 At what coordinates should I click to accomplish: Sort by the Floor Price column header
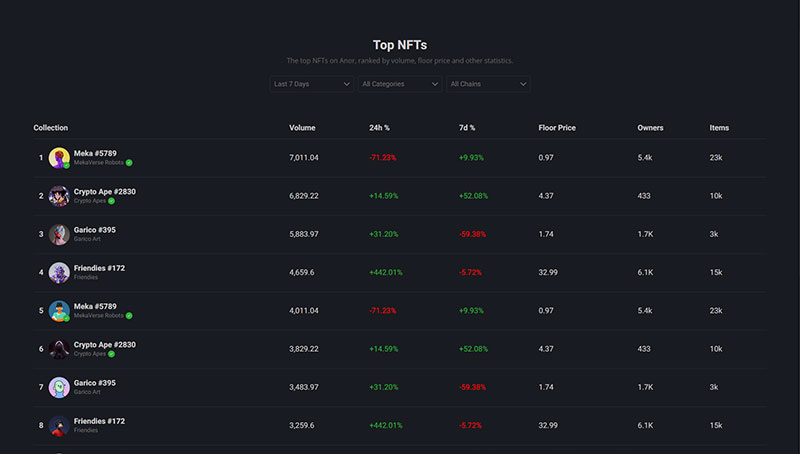tap(557, 128)
